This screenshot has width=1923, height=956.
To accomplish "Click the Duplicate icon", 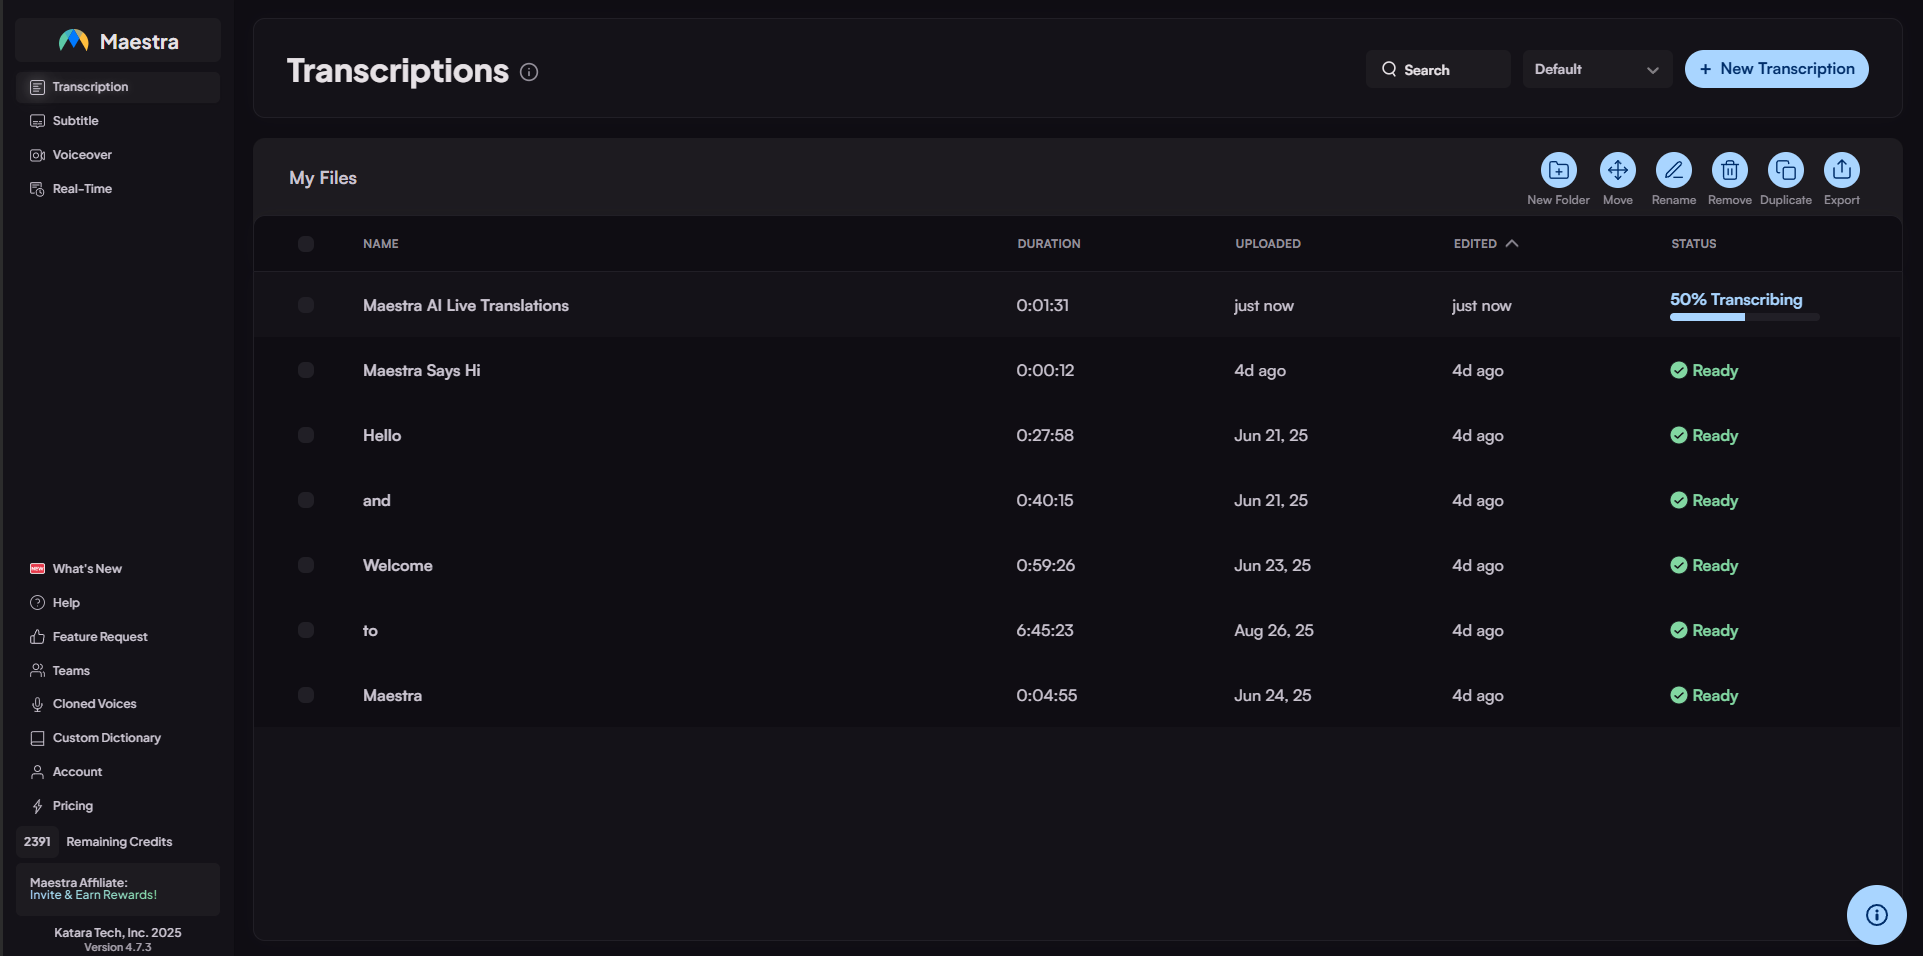I will (1785, 171).
